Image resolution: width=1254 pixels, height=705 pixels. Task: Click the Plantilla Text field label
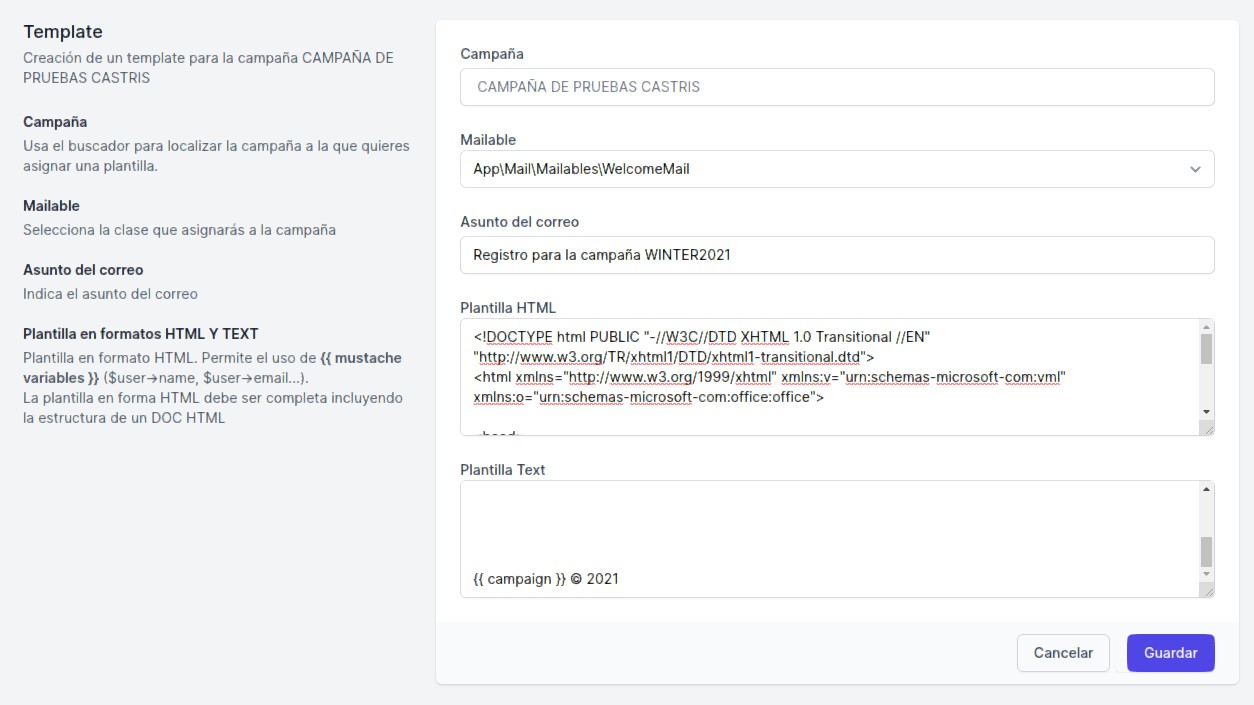click(502, 469)
